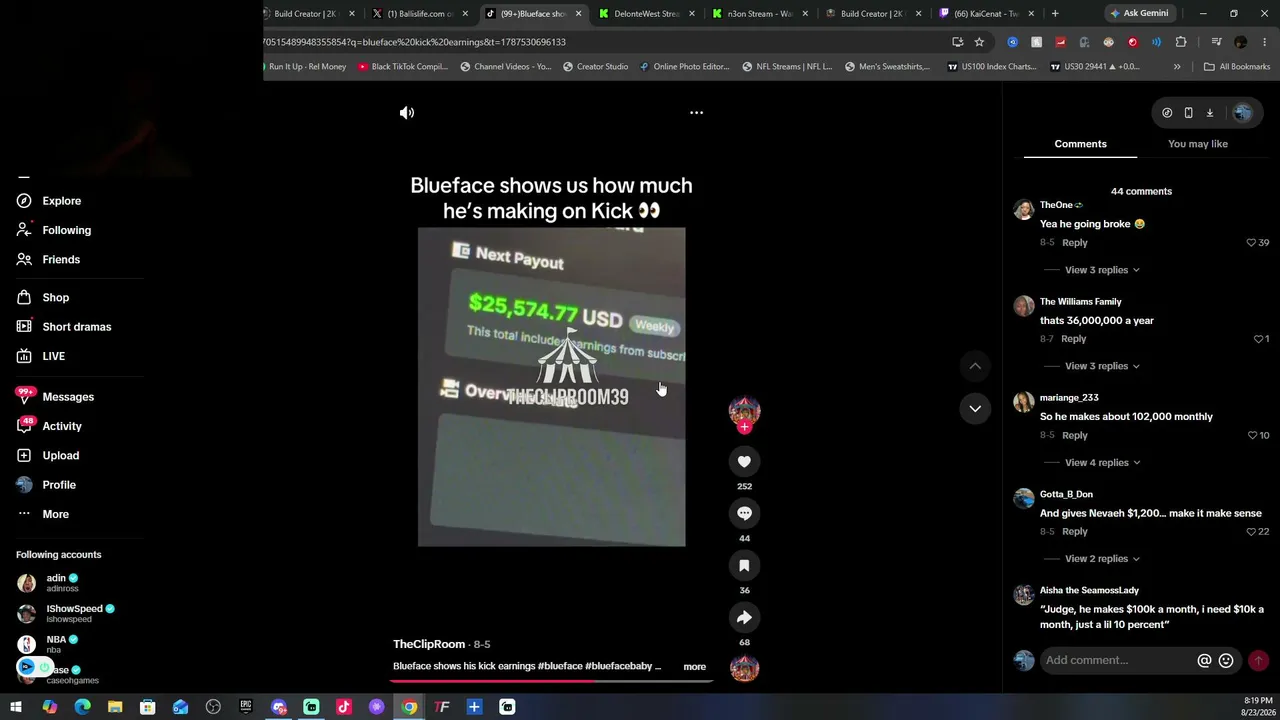This screenshot has width=1280, height=720.
Task: Insert a mention with the @ icon
Action: [1204, 660]
